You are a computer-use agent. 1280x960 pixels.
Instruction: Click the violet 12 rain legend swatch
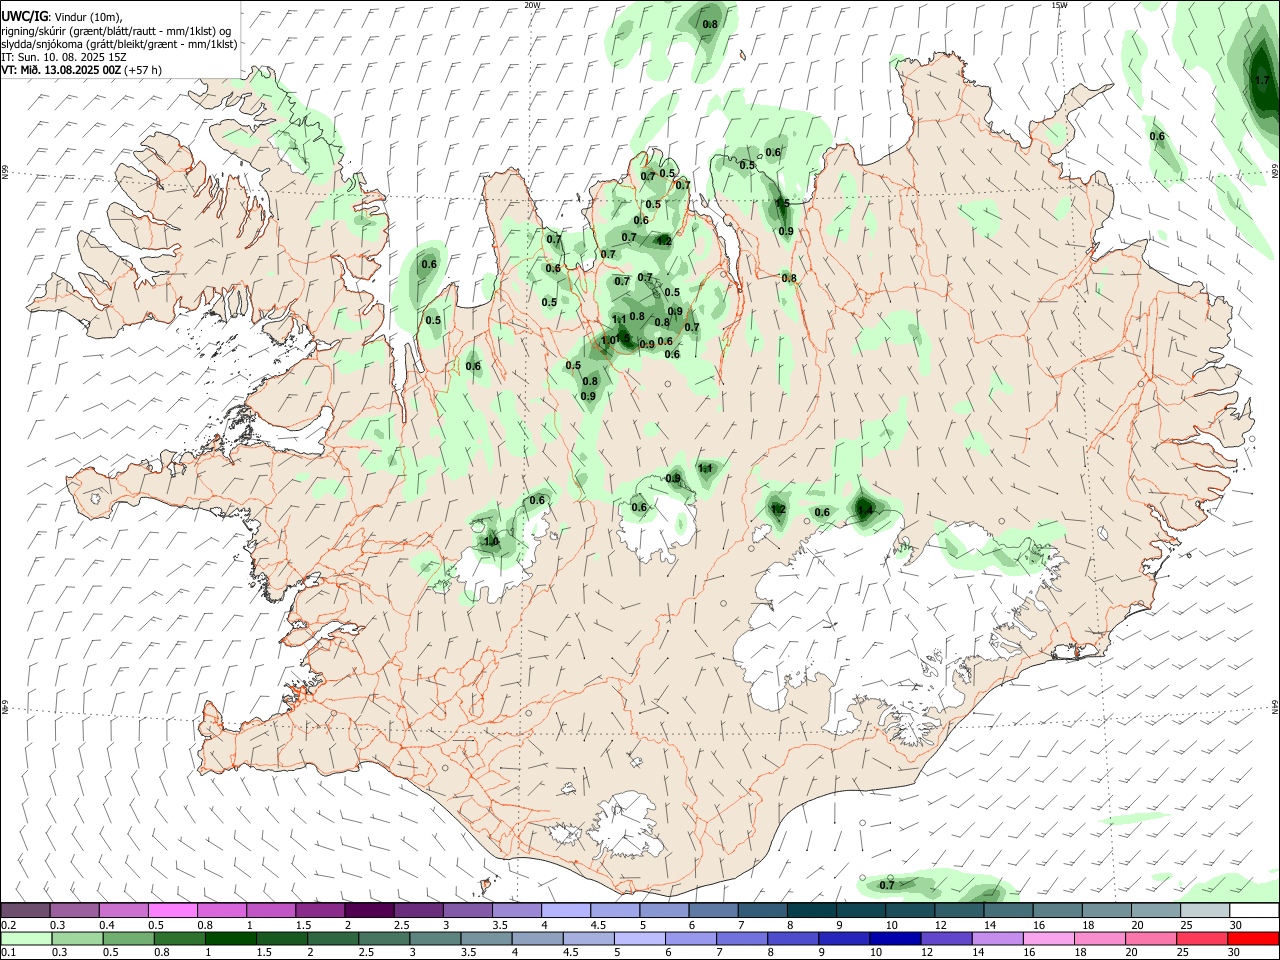click(946, 938)
